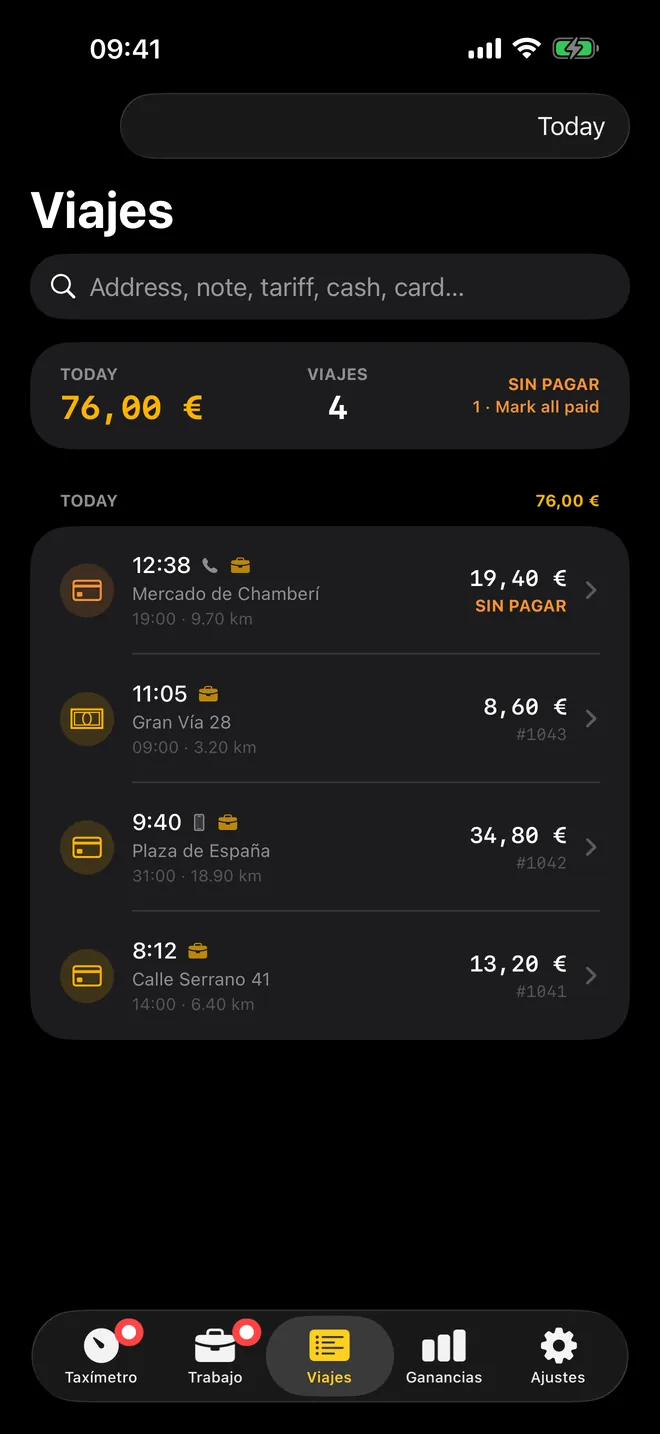Image resolution: width=660 pixels, height=1434 pixels.
Task: Expand the Gran Vía 28 trip chevron
Action: point(591,719)
